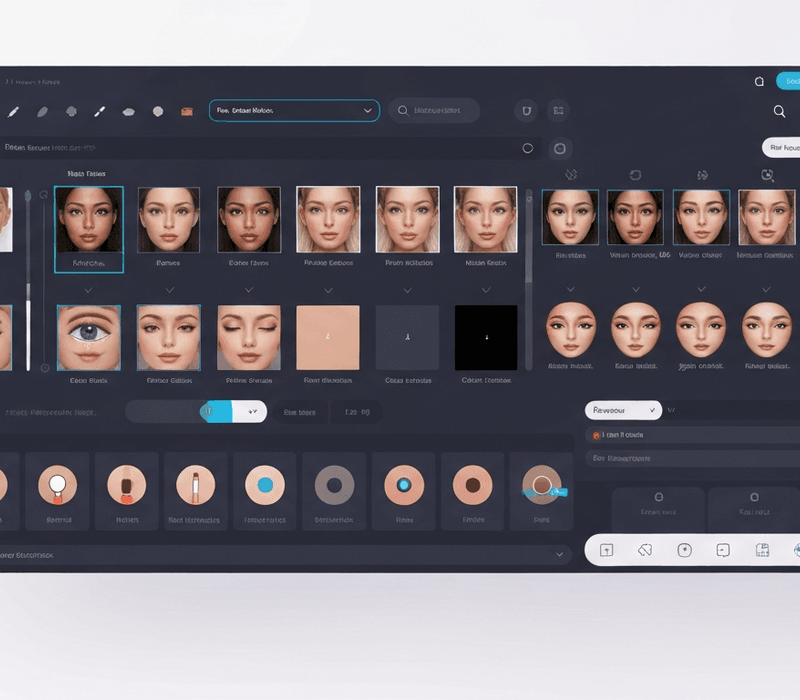800x700 pixels.
Task: Click the right card with circle icon below the rows
Action: pos(754,509)
